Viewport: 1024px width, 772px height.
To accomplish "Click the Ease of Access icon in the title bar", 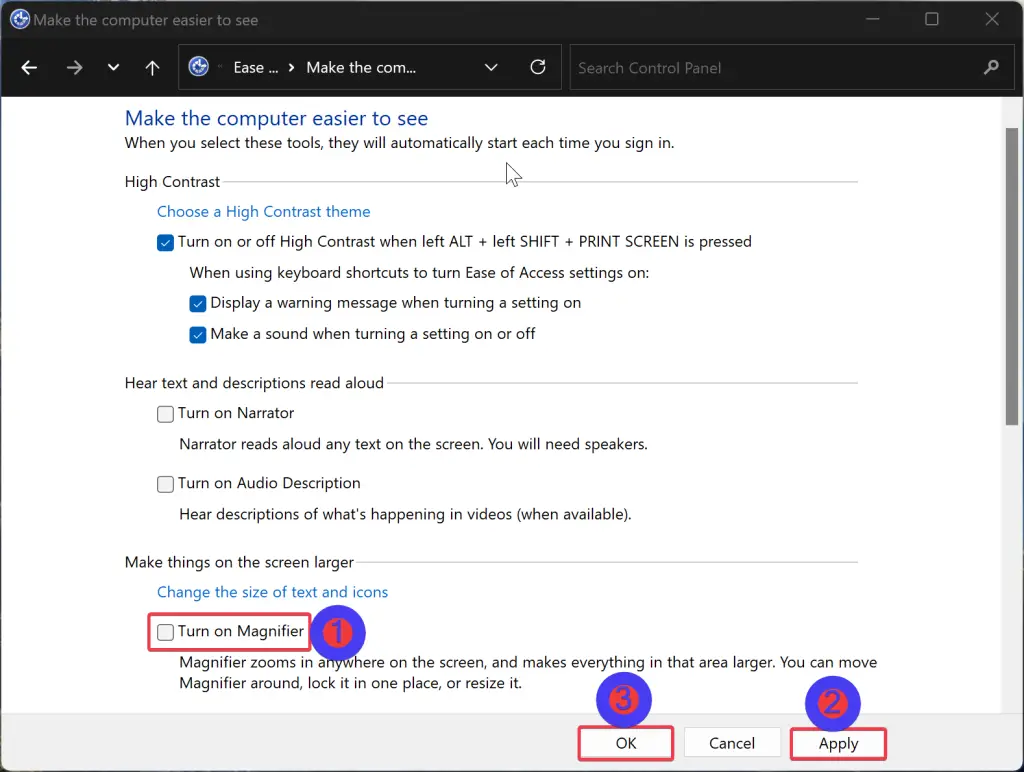I will (x=19, y=18).
